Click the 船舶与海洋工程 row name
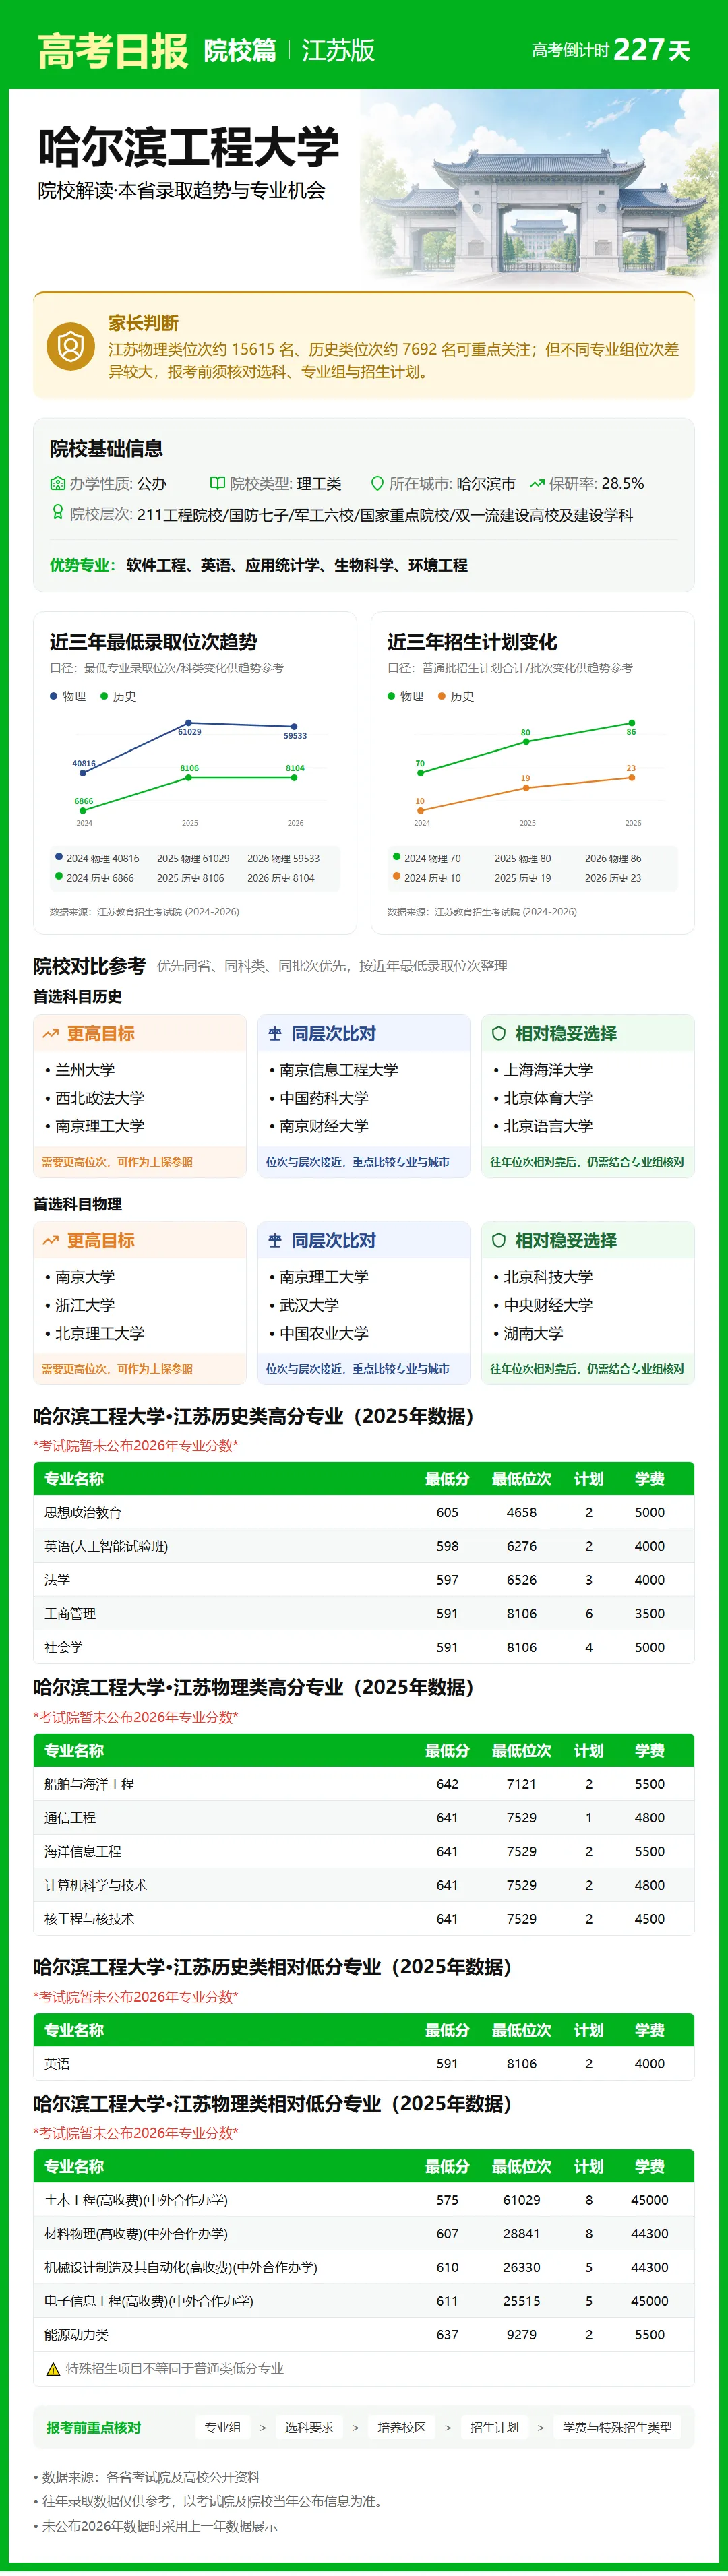The width and height of the screenshot is (728, 2576). coord(89,1784)
